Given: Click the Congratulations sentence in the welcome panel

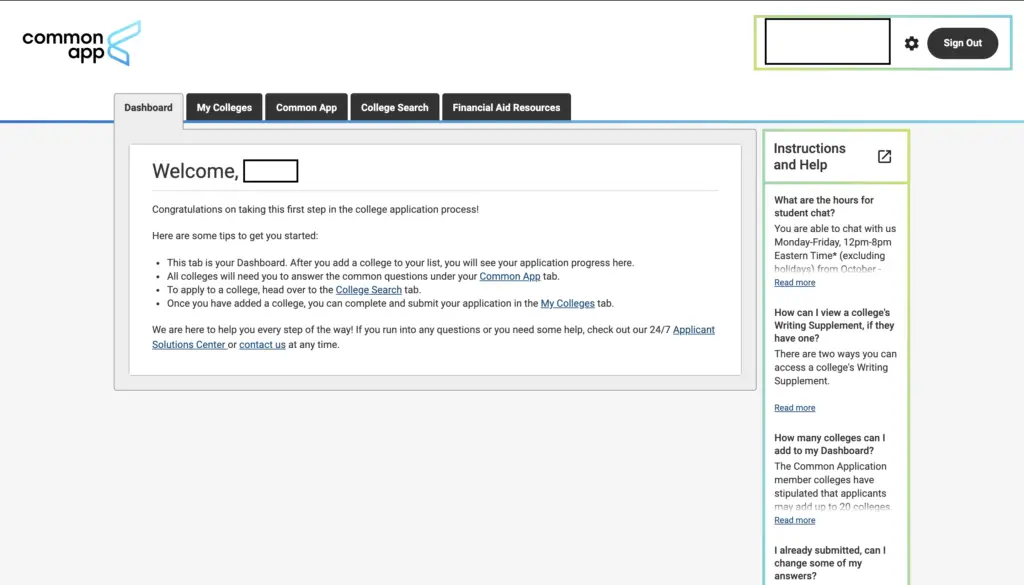Looking at the screenshot, I should [315, 210].
